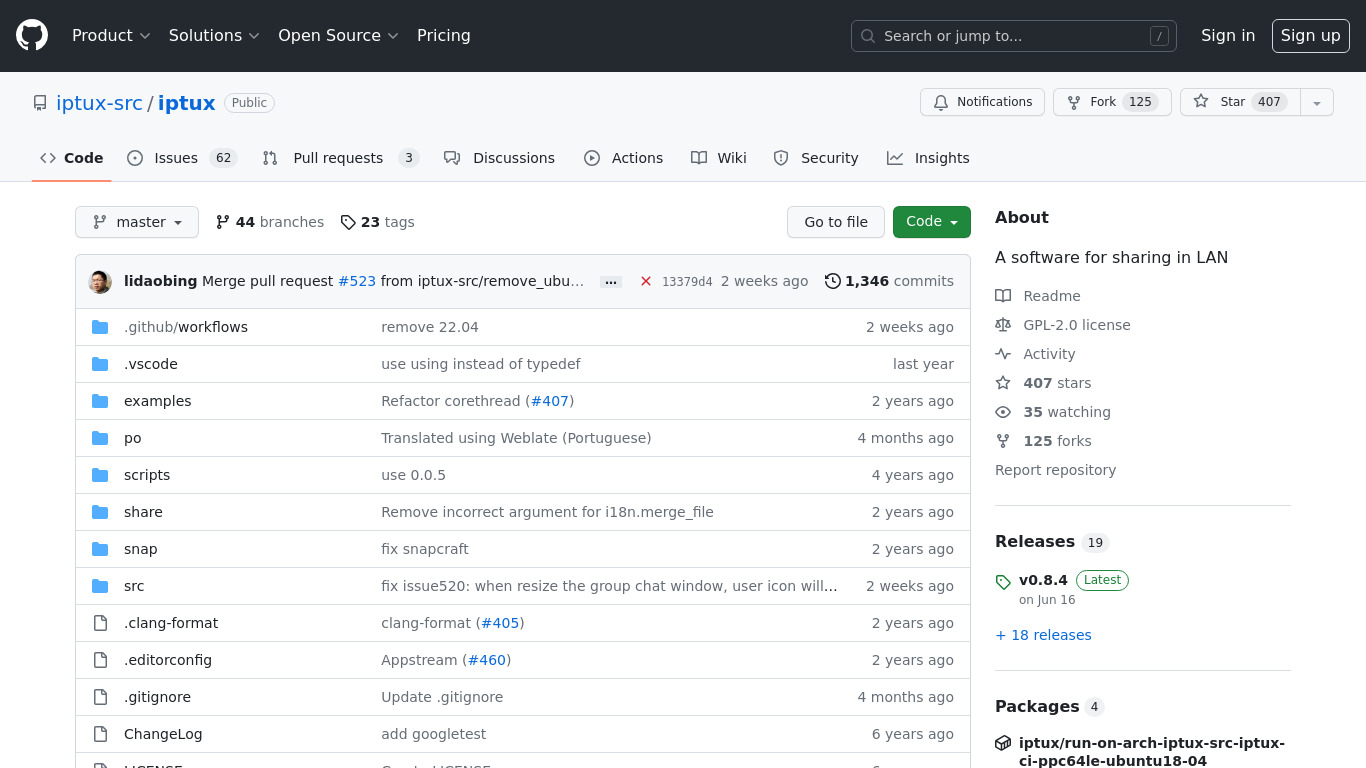
Task: Open the master branch selector dropdown
Action: (x=137, y=222)
